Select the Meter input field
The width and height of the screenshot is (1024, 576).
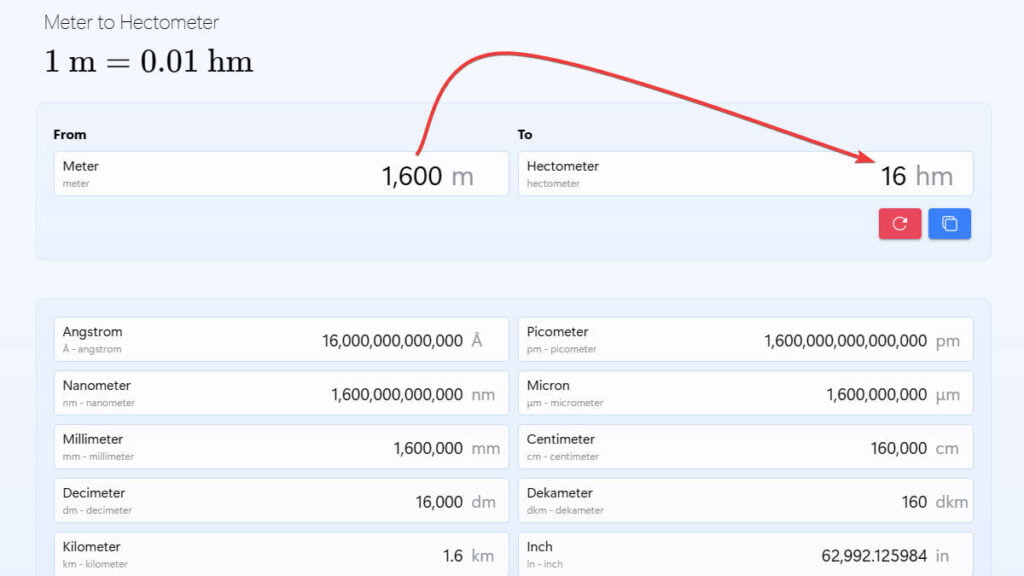280,174
